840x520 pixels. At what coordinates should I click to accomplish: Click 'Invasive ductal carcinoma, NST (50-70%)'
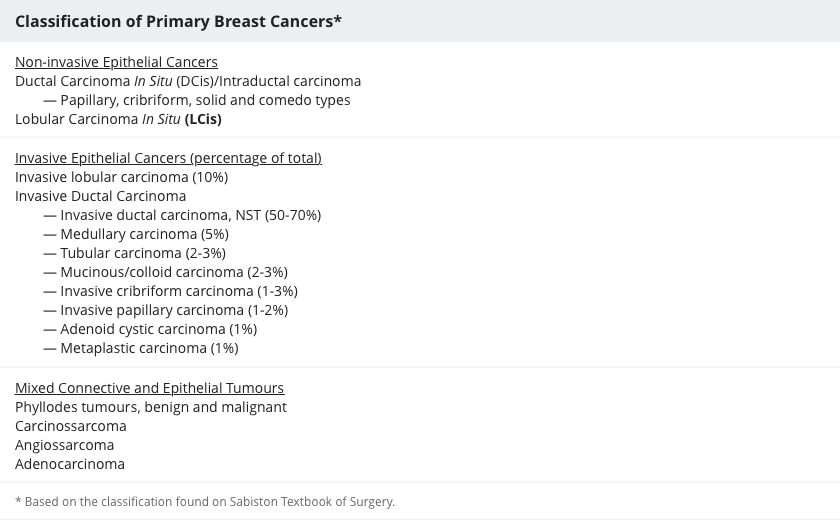[191, 215]
